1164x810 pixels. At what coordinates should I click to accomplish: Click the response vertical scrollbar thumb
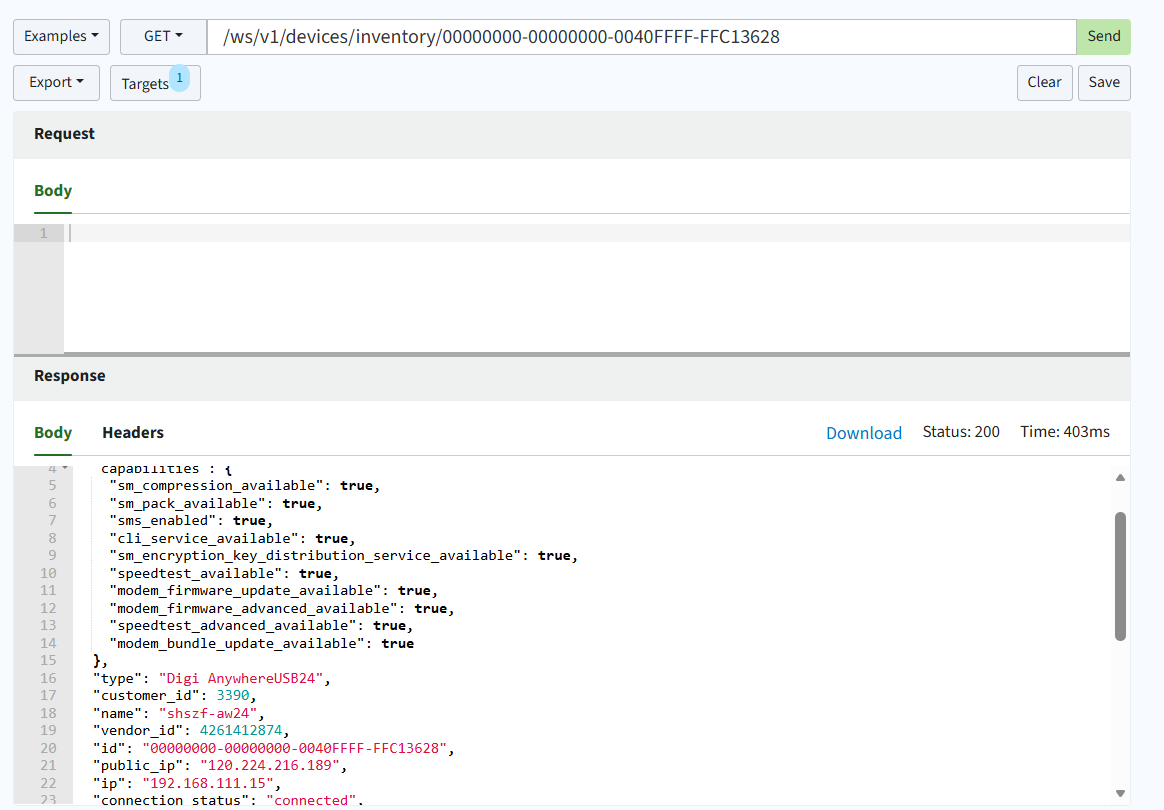[x=1120, y=576]
